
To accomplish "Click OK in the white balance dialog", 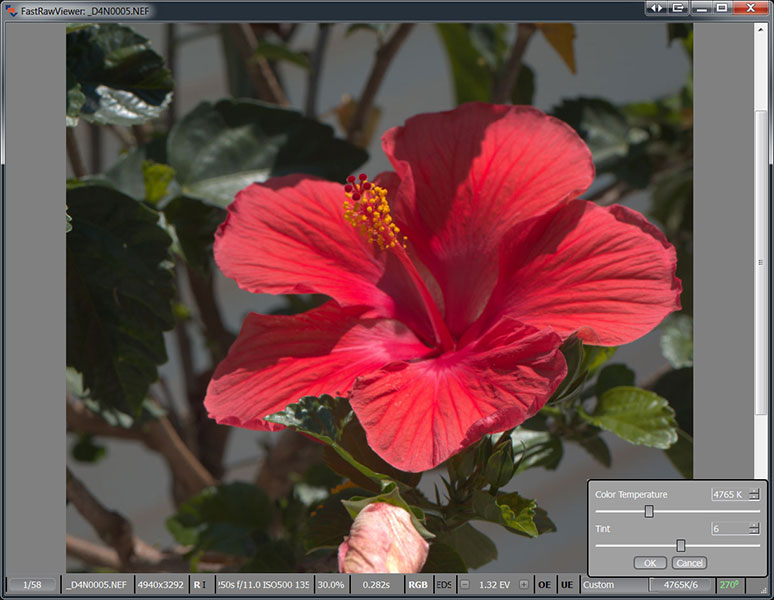I will 649,563.
